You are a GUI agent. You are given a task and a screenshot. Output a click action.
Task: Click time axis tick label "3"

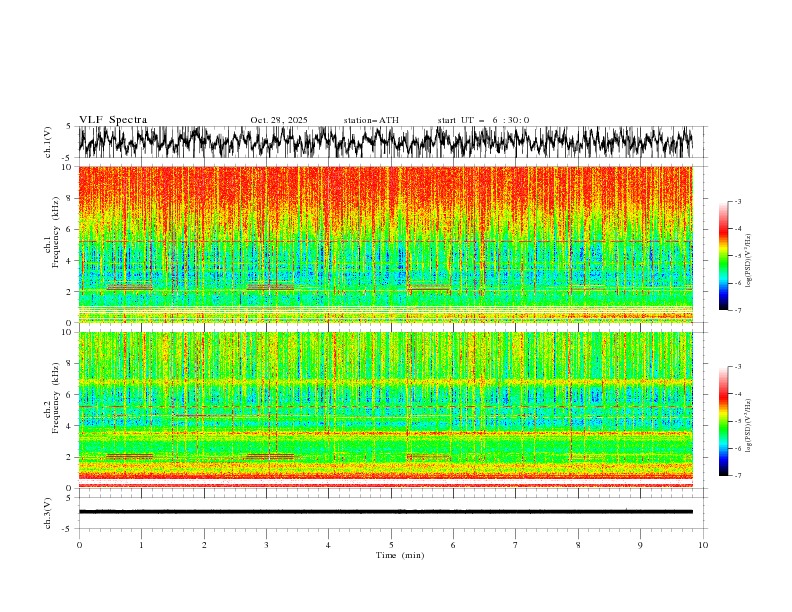point(266,545)
